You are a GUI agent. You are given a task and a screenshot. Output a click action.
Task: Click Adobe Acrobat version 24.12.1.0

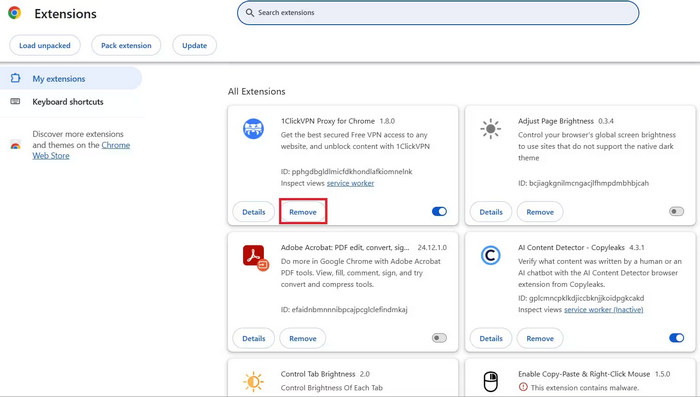pyautogui.click(x=432, y=247)
